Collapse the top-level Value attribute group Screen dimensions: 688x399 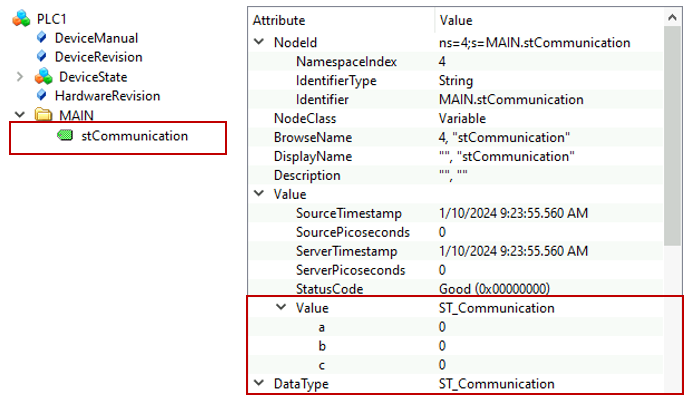click(x=259, y=194)
